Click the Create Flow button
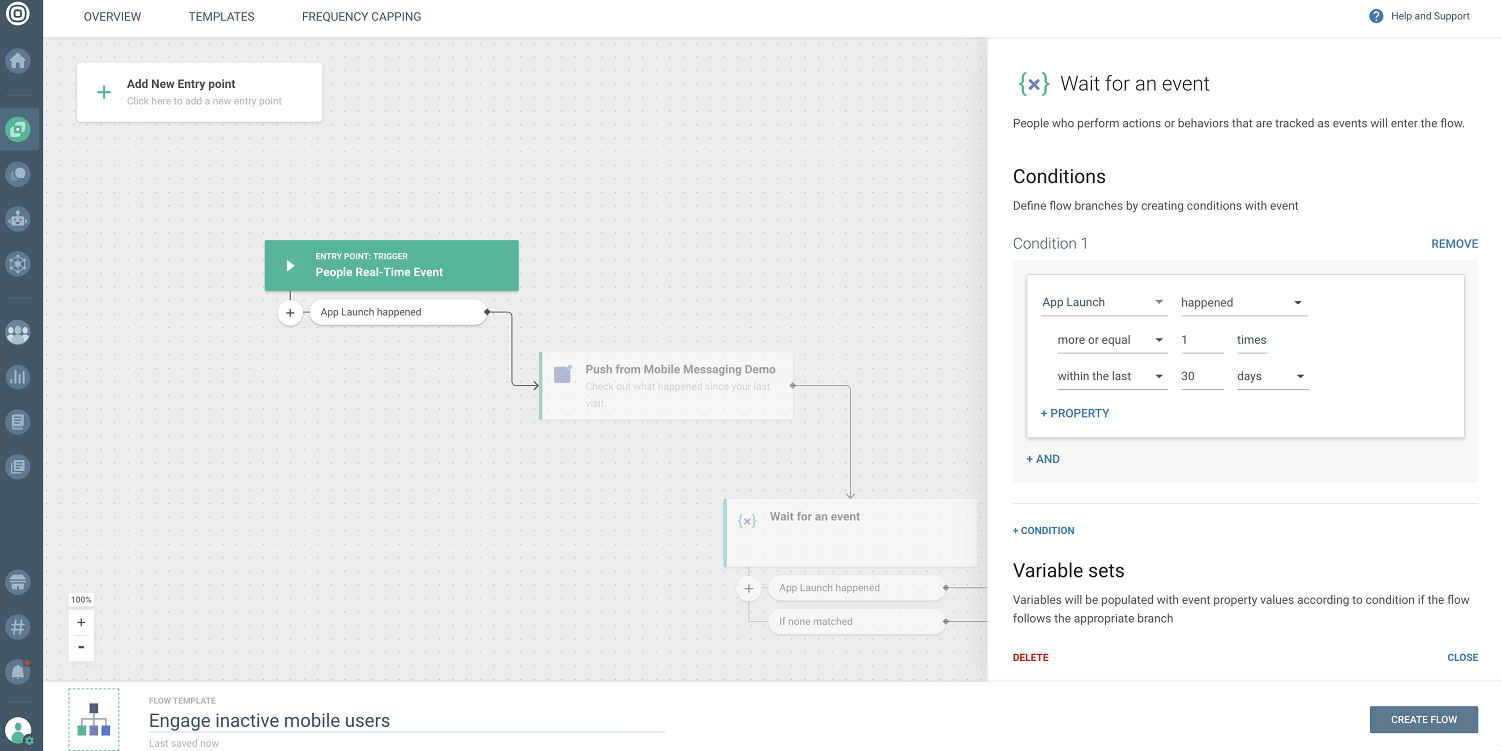 pyautogui.click(x=1423, y=719)
